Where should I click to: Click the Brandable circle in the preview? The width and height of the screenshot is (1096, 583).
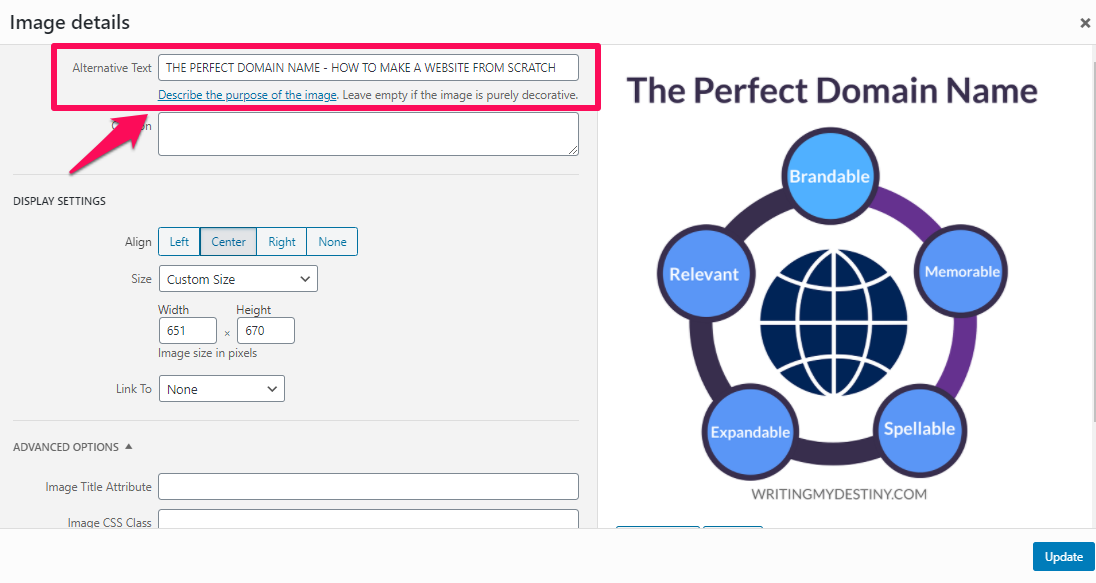click(829, 177)
